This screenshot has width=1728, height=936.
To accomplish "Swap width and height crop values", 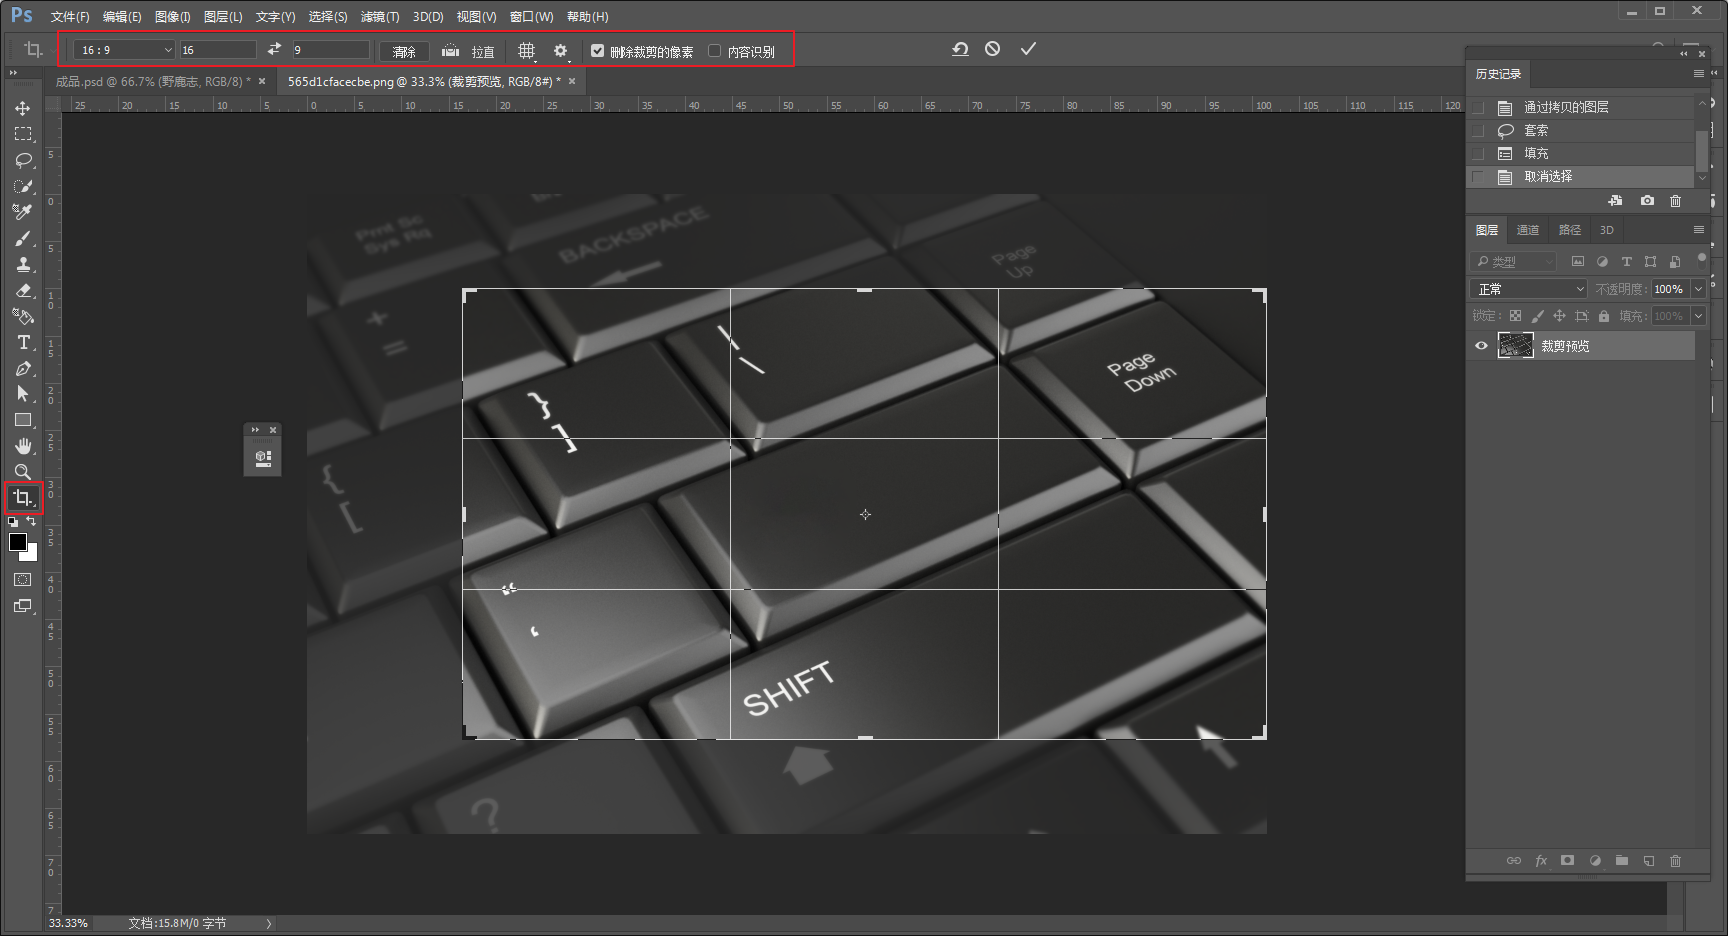I will tap(274, 49).
